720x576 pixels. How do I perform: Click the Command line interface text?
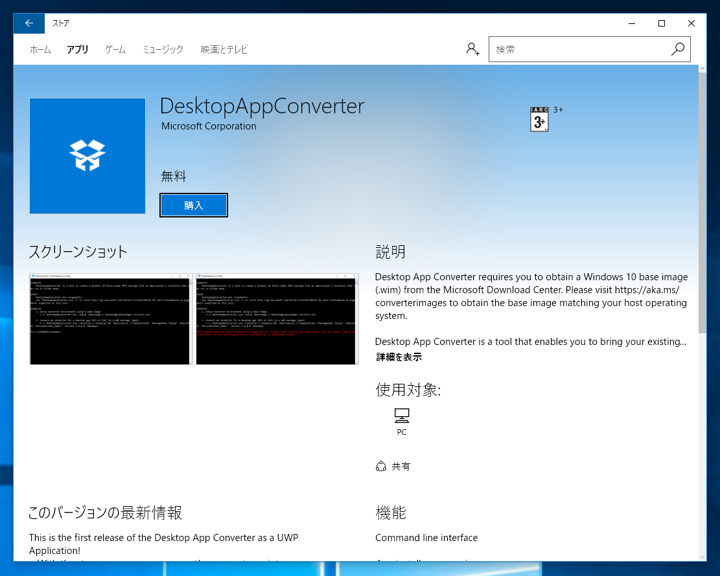(x=427, y=537)
